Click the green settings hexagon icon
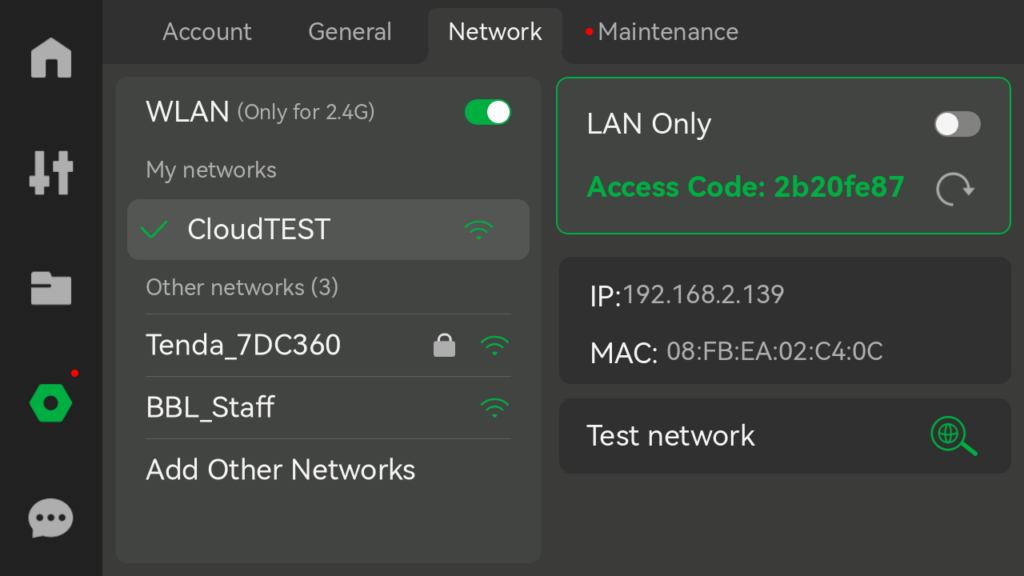1024x576 pixels. [x=51, y=403]
